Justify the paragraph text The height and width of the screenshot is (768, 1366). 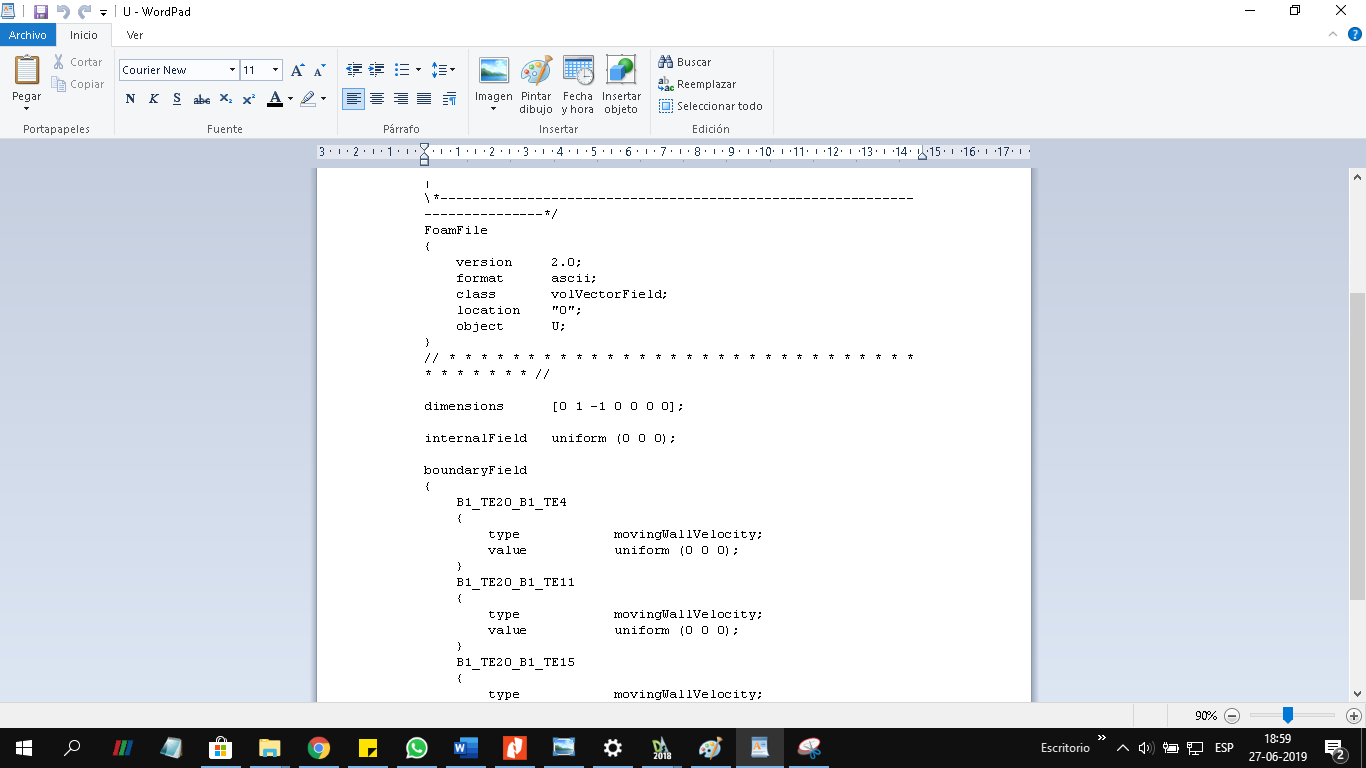click(x=424, y=99)
